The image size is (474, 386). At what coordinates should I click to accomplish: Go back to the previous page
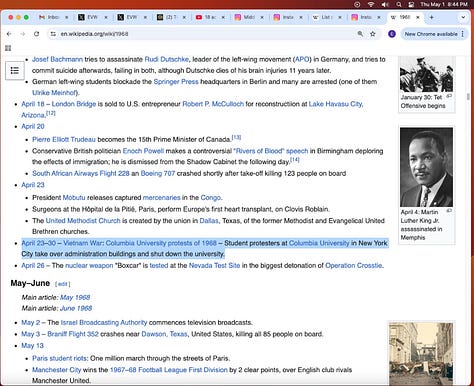pyautogui.click(x=9, y=34)
